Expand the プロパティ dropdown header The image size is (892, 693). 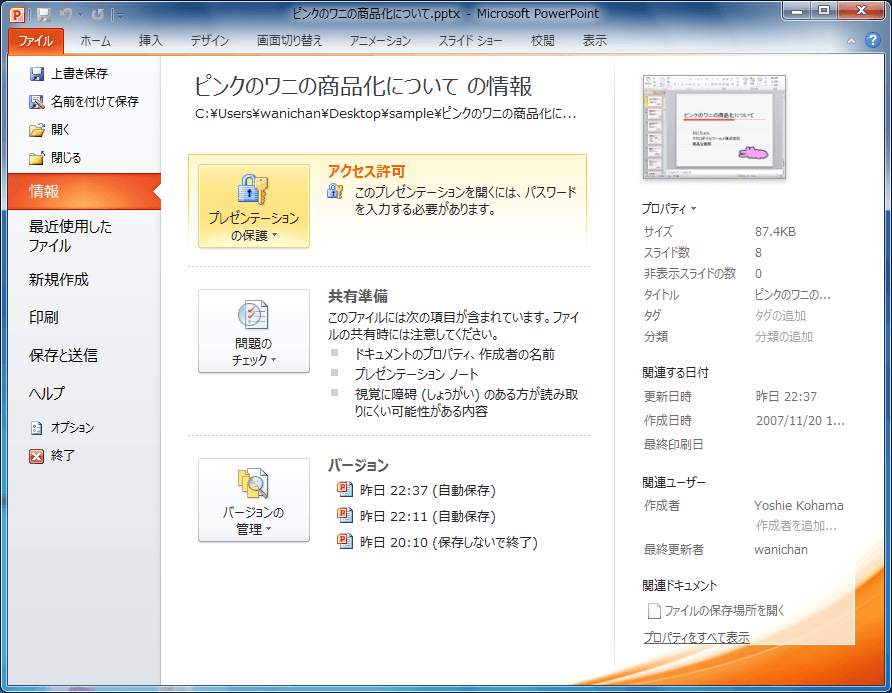[x=669, y=209]
